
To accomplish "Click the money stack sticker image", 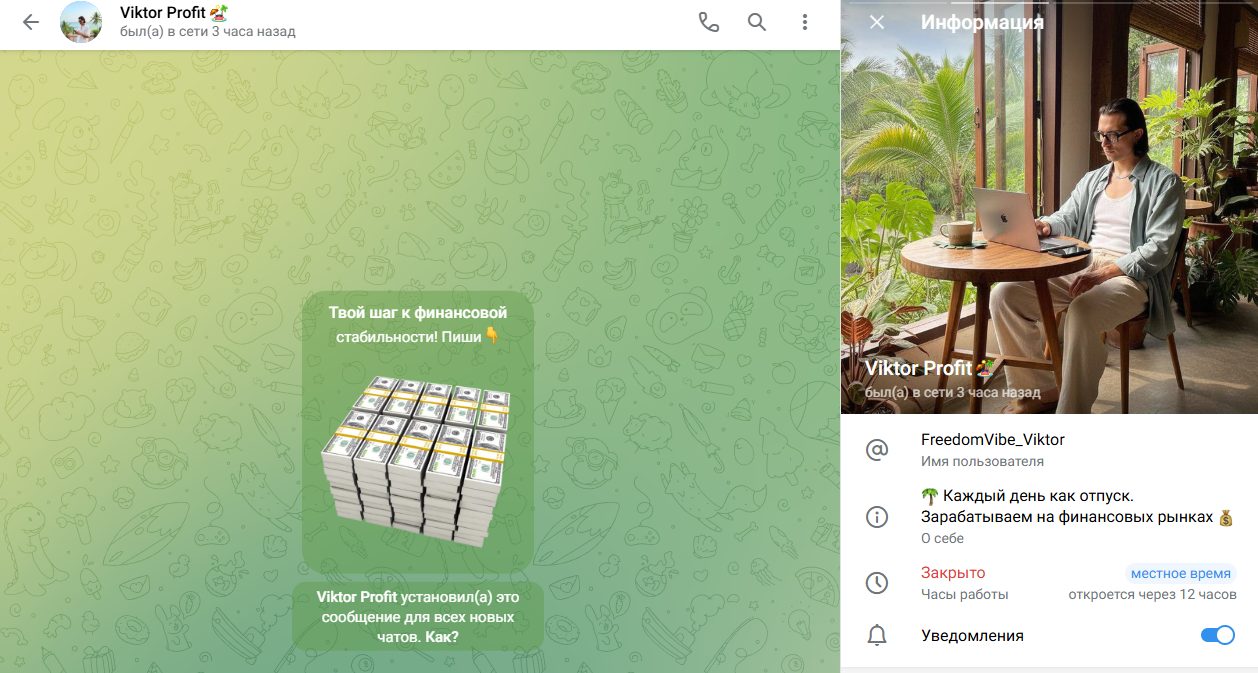I will (x=416, y=462).
